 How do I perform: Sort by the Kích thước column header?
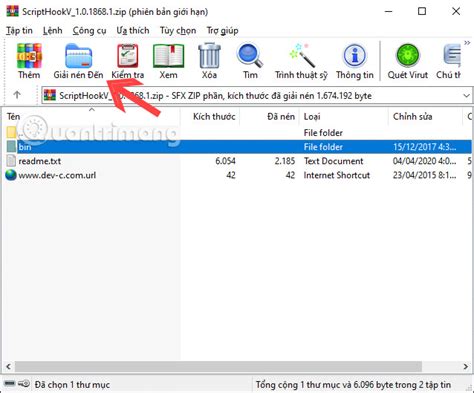[214, 117]
